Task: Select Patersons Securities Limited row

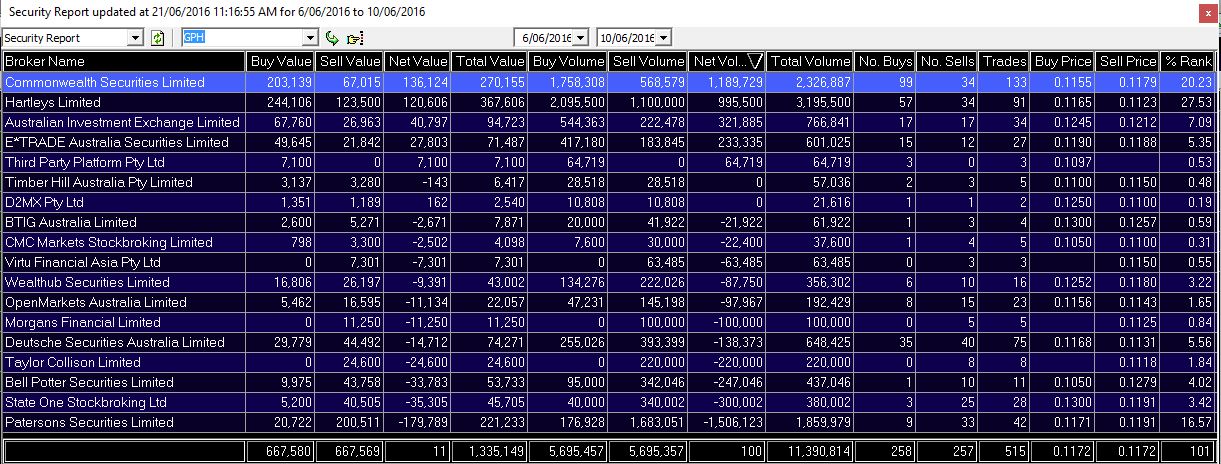Action: pos(609,422)
